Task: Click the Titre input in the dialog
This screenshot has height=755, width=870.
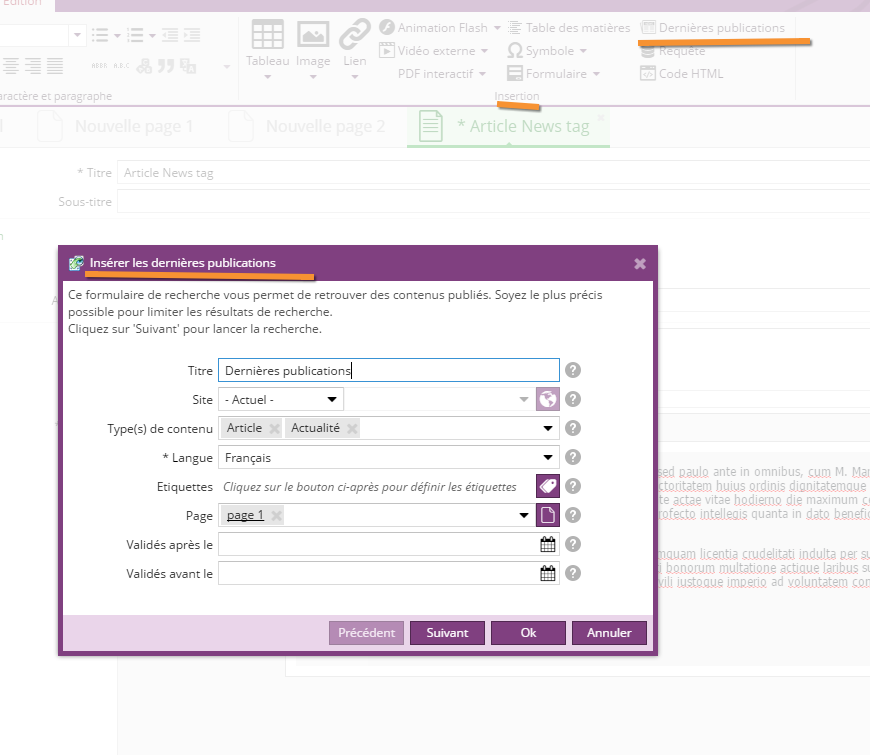Action: [x=388, y=370]
